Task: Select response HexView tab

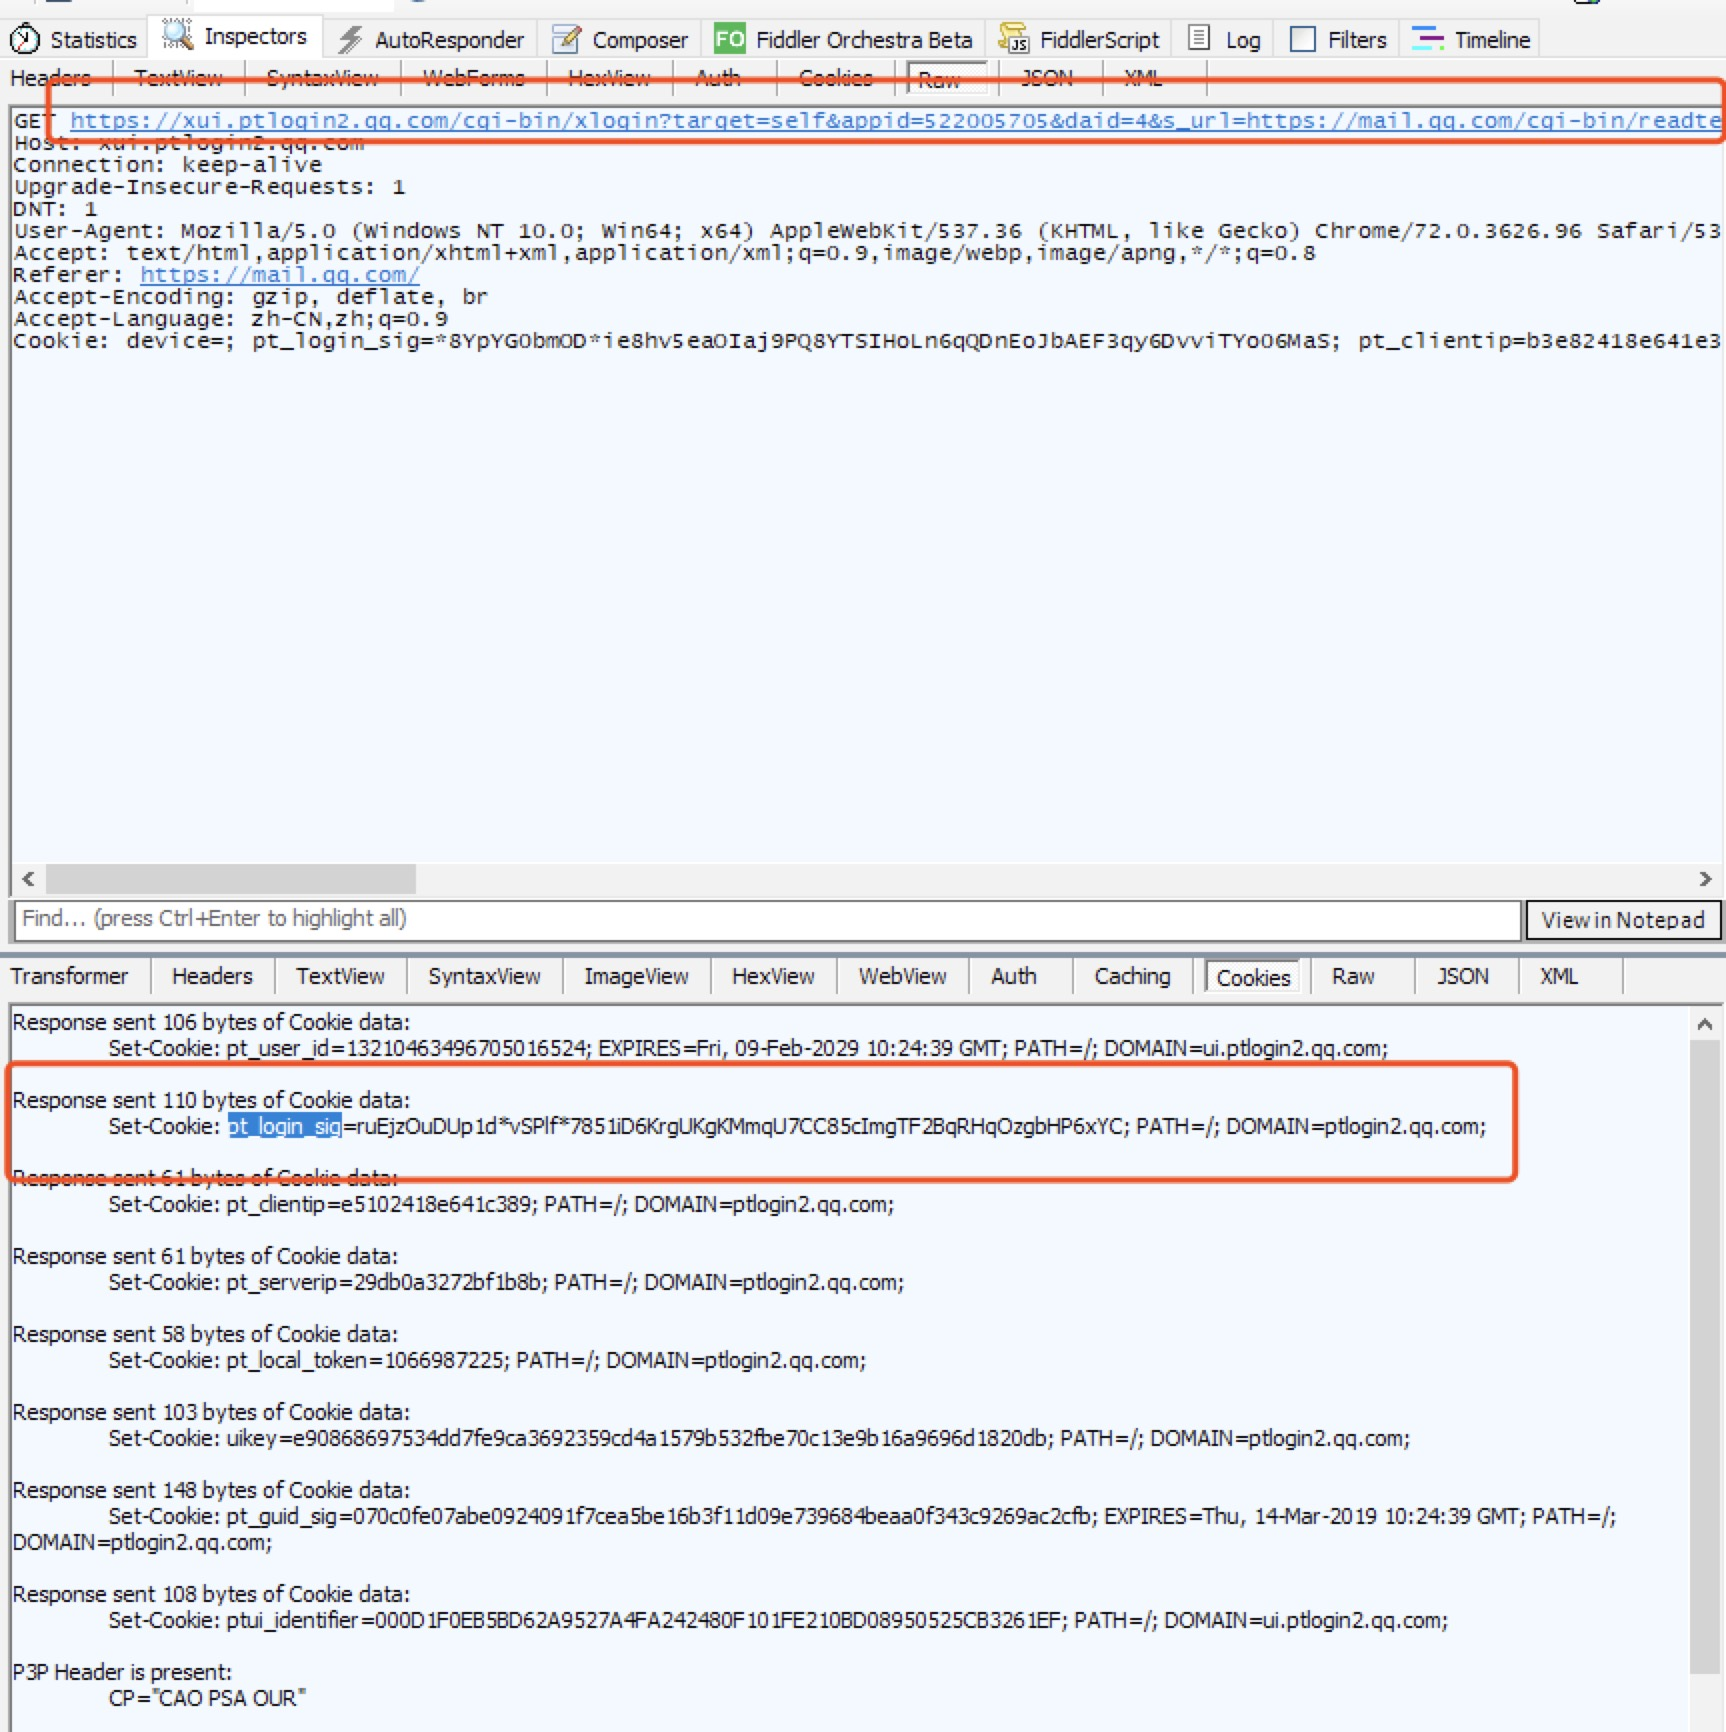Action: (773, 976)
